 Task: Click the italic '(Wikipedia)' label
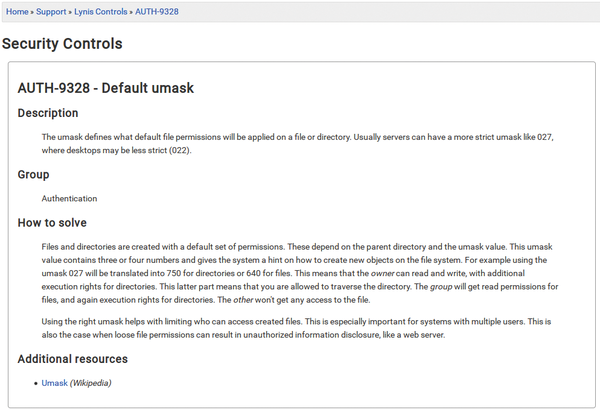click(91, 383)
